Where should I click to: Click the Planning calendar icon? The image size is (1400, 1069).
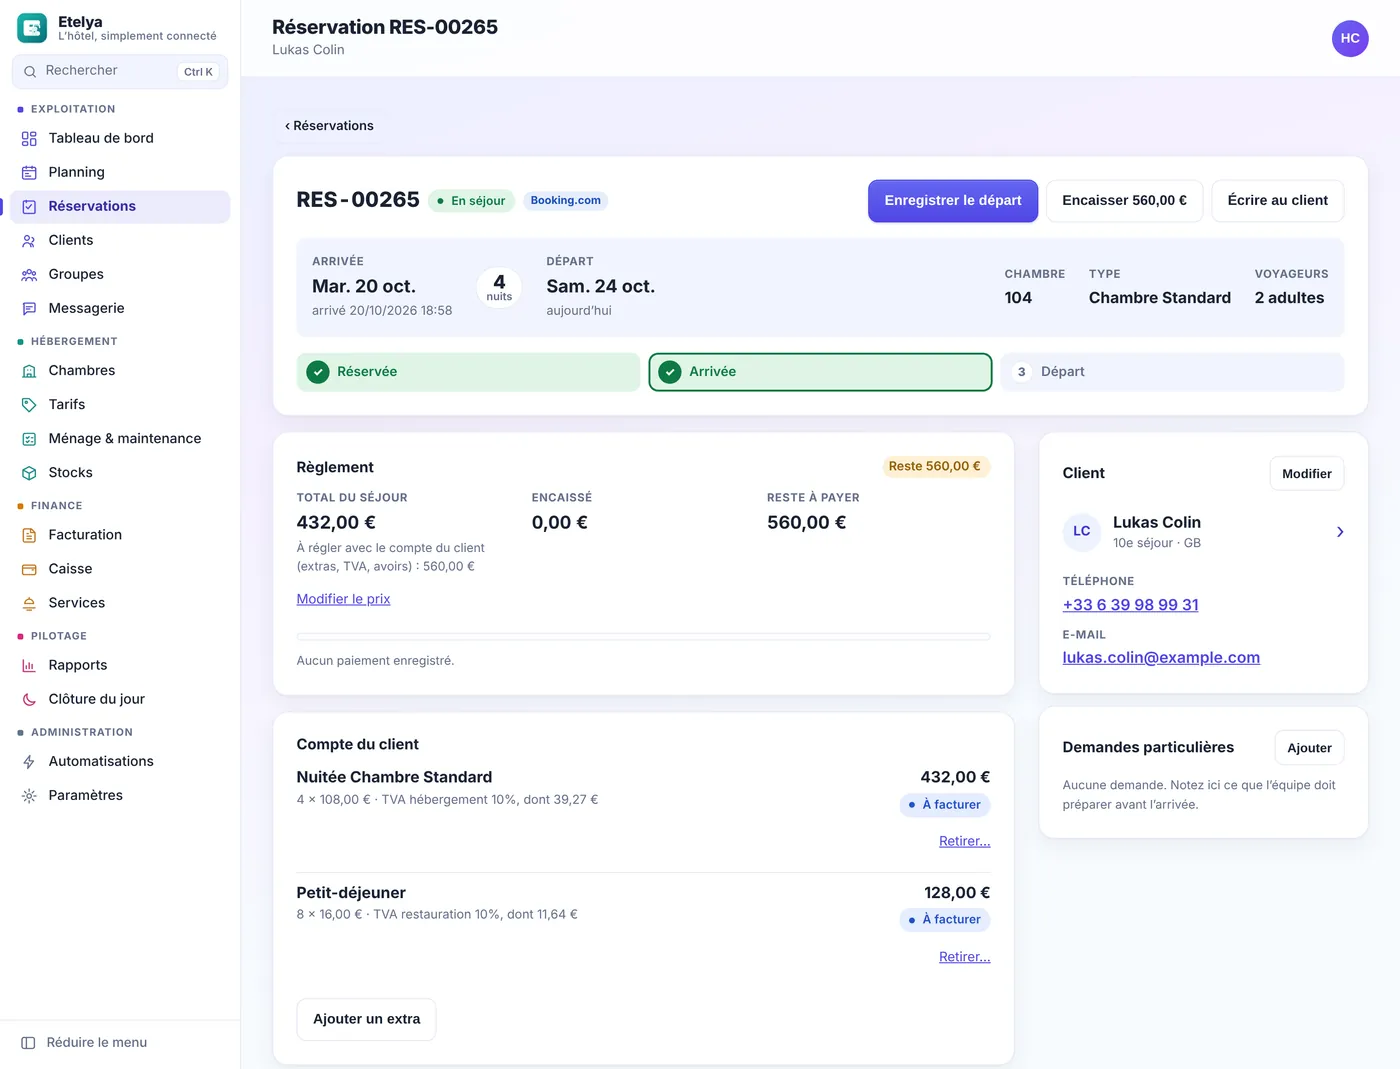tap(29, 173)
